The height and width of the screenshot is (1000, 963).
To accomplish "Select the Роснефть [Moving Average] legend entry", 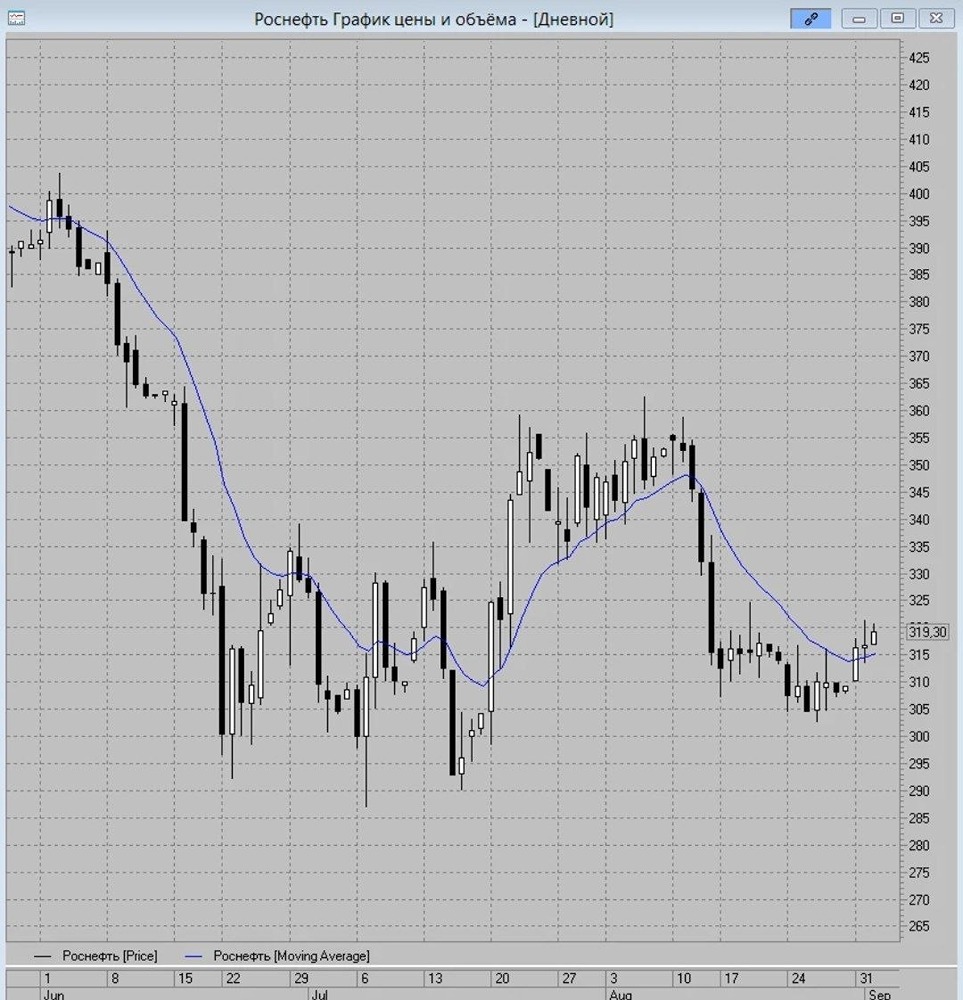I will [x=291, y=956].
